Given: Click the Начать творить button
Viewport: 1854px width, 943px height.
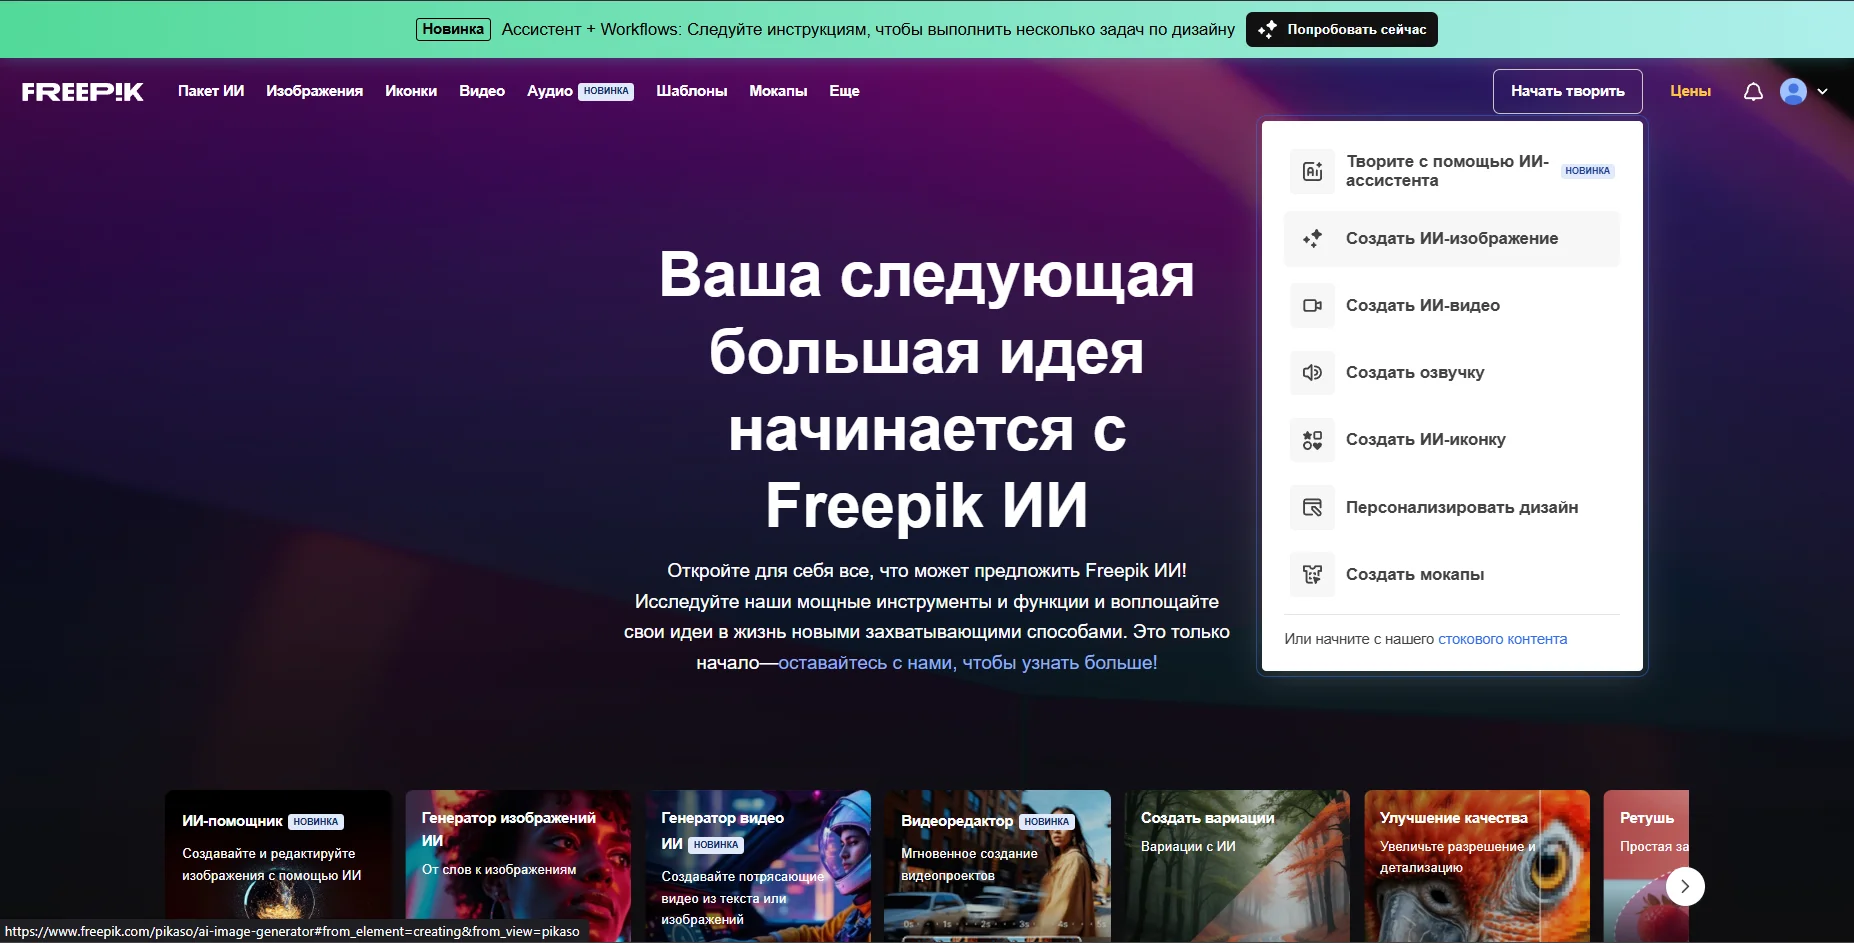Looking at the screenshot, I should (1568, 91).
